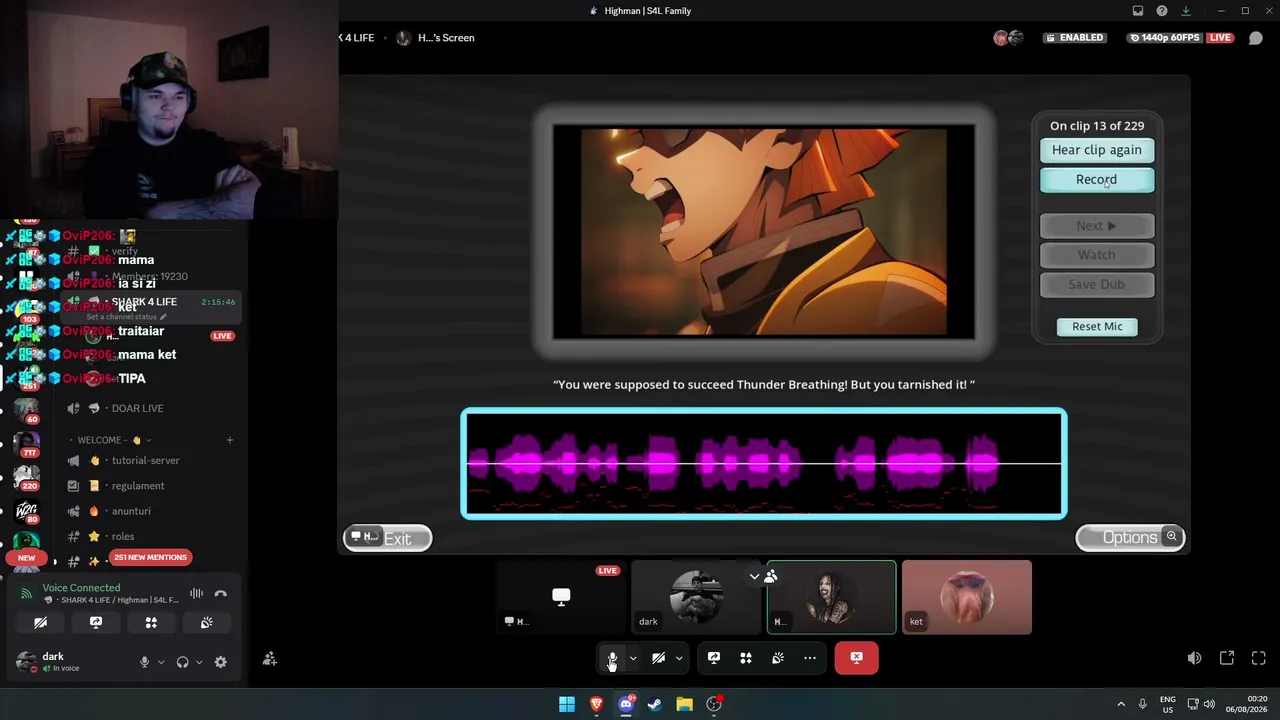Invite friends with add-person icon
The width and height of the screenshot is (1280, 720).
point(269,660)
